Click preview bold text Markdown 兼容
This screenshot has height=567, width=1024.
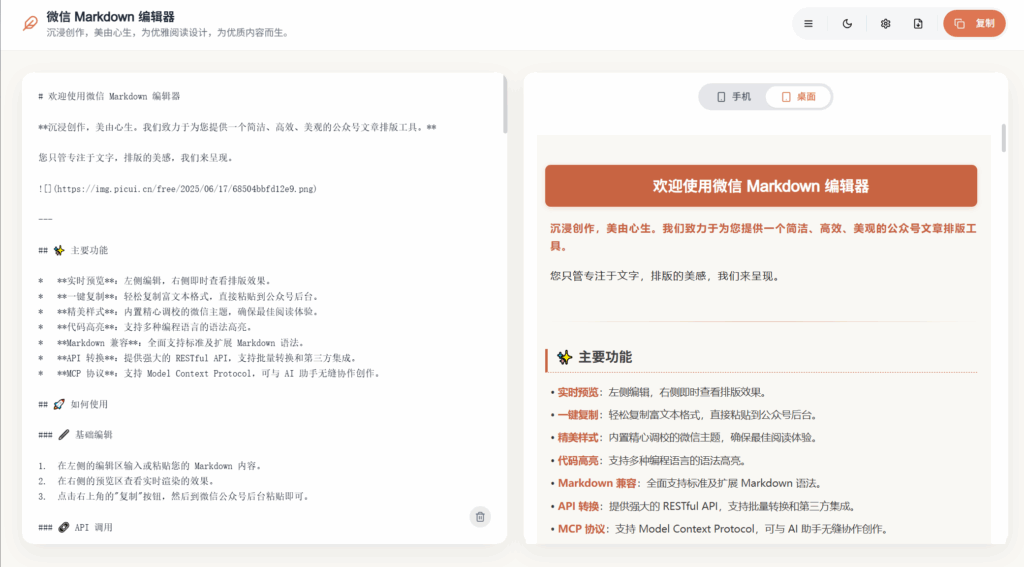[597, 483]
